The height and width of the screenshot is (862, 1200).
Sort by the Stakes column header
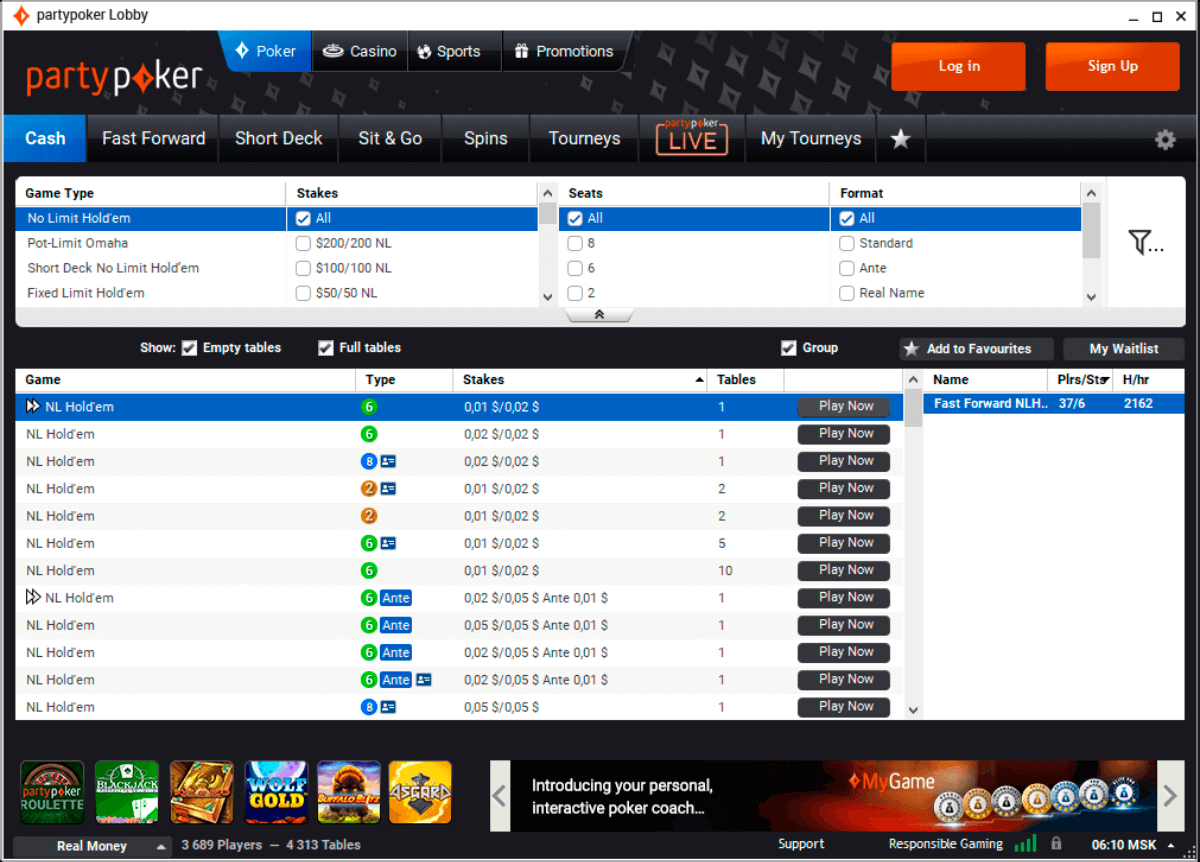(x=580, y=380)
